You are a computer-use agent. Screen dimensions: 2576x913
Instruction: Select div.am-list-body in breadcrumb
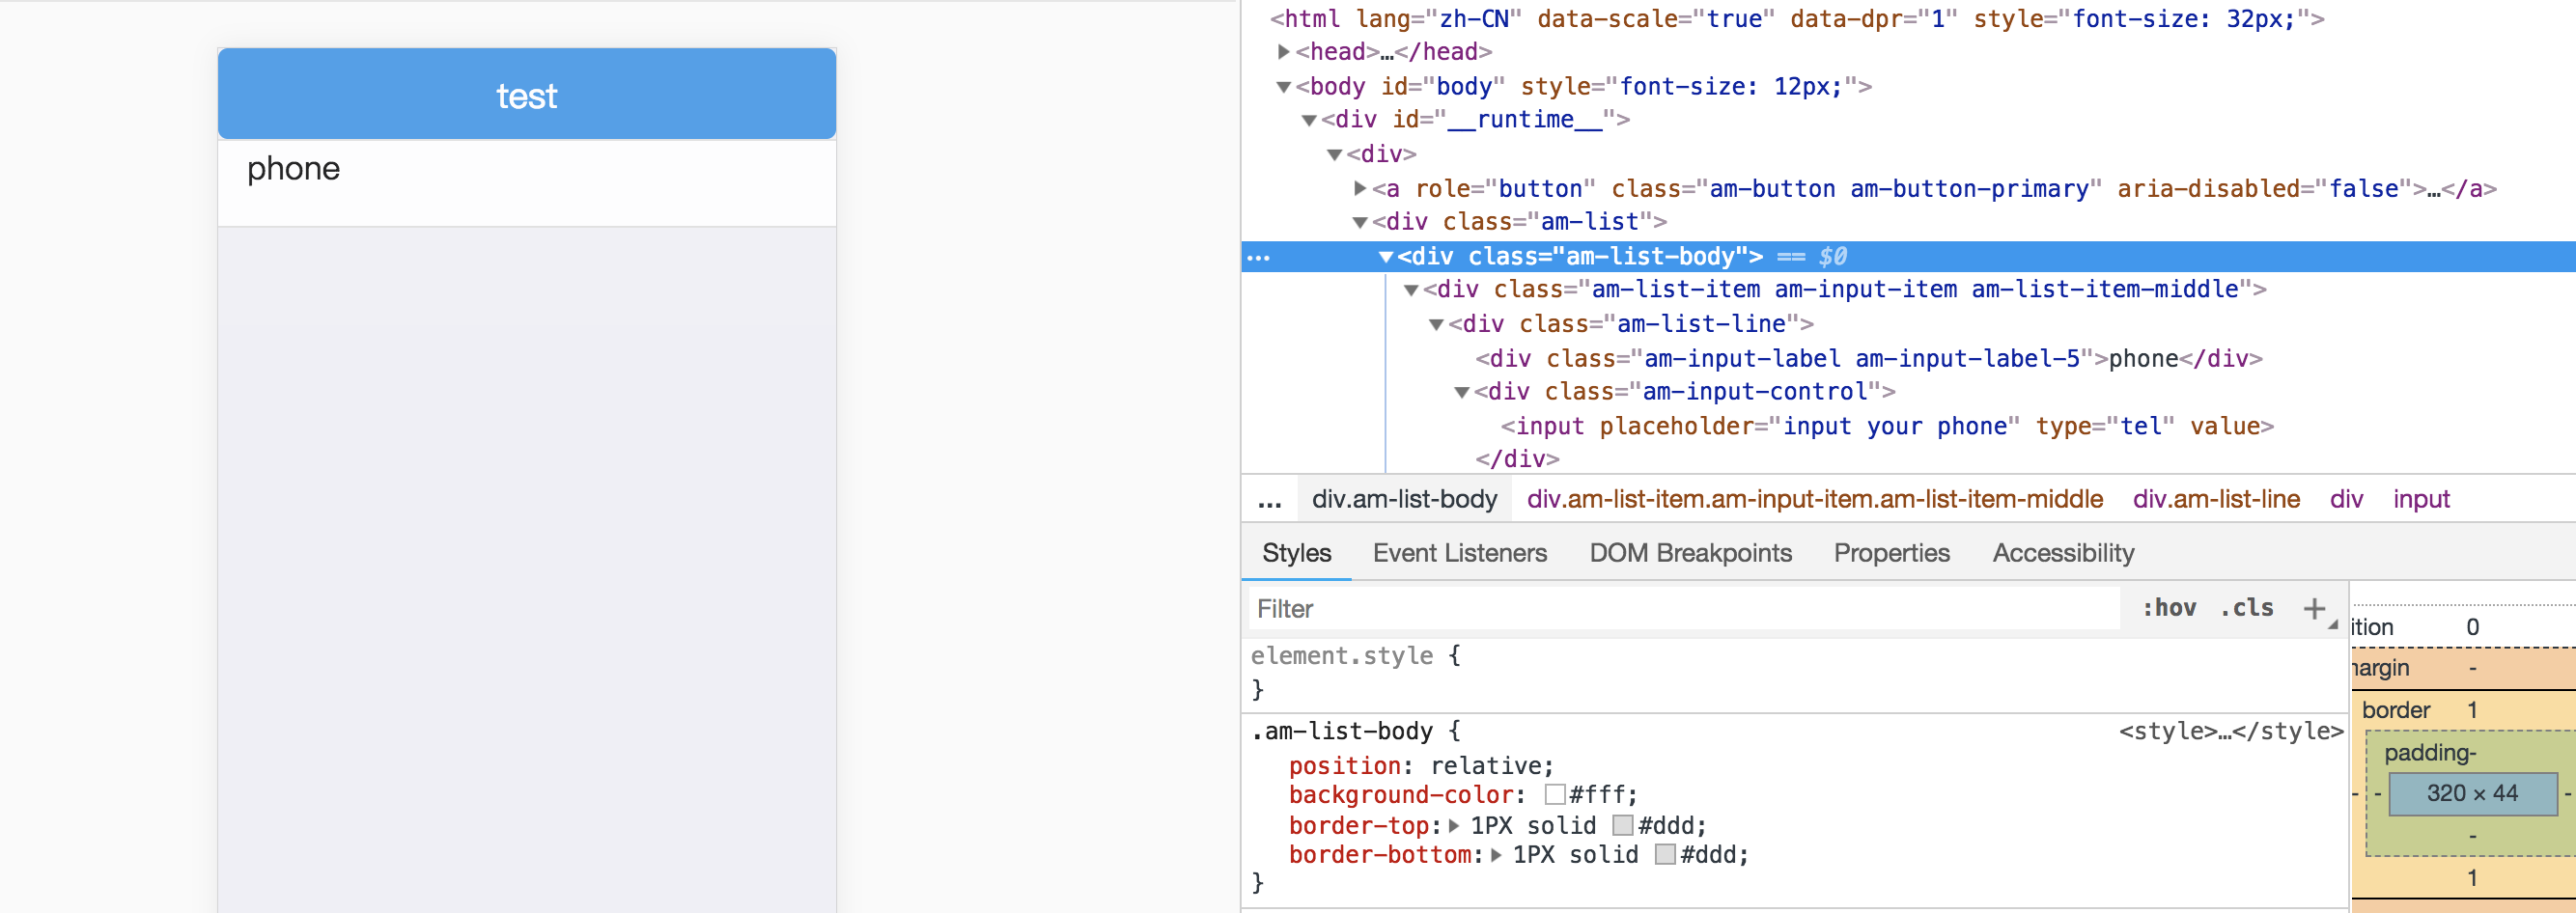[x=1404, y=499]
